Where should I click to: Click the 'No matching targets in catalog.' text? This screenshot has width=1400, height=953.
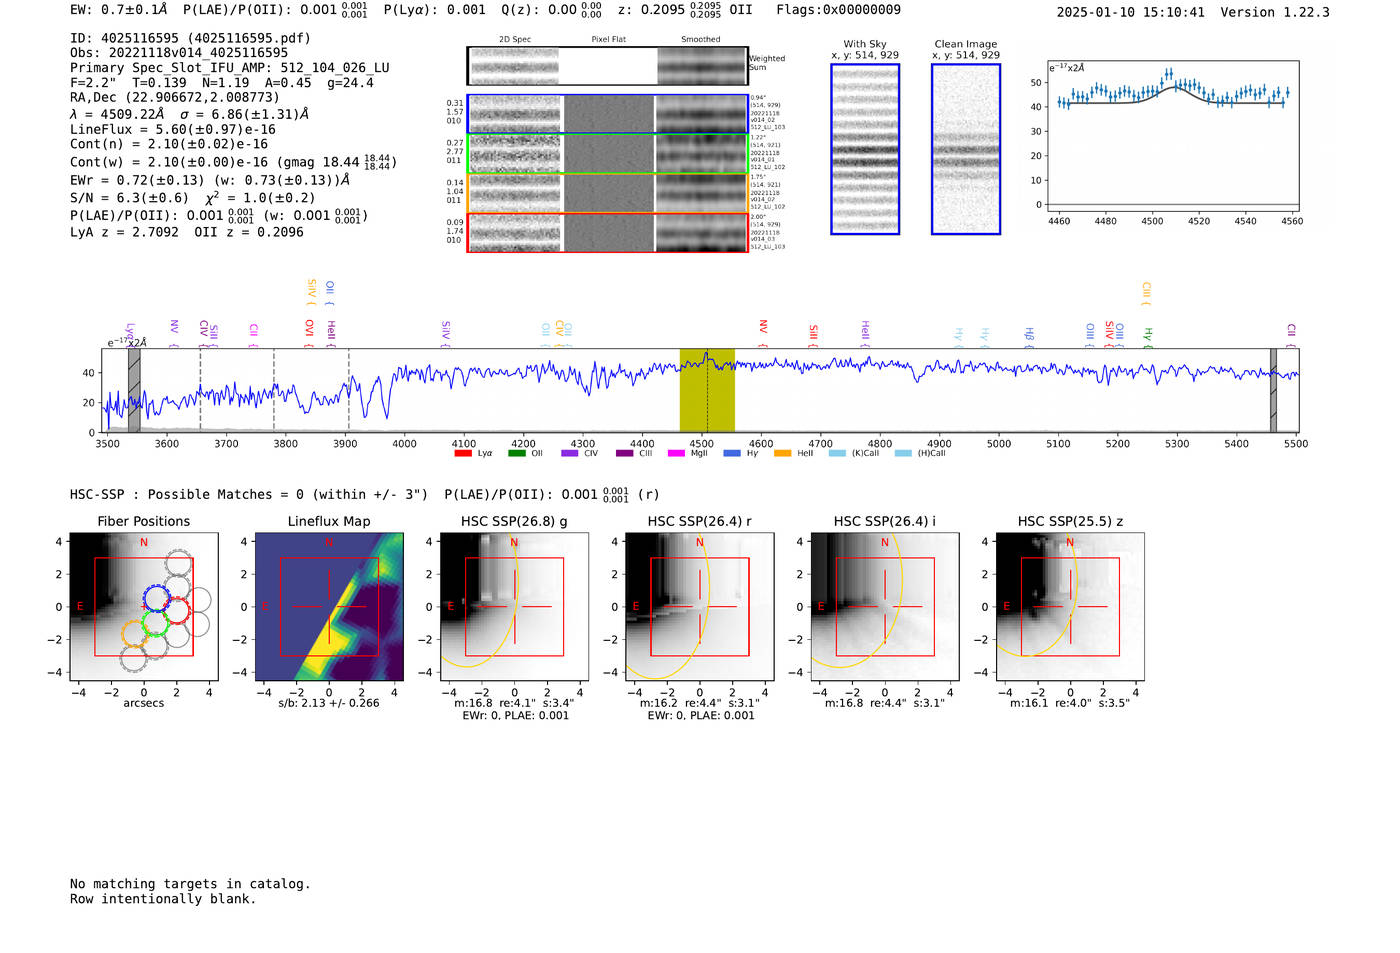190,884
